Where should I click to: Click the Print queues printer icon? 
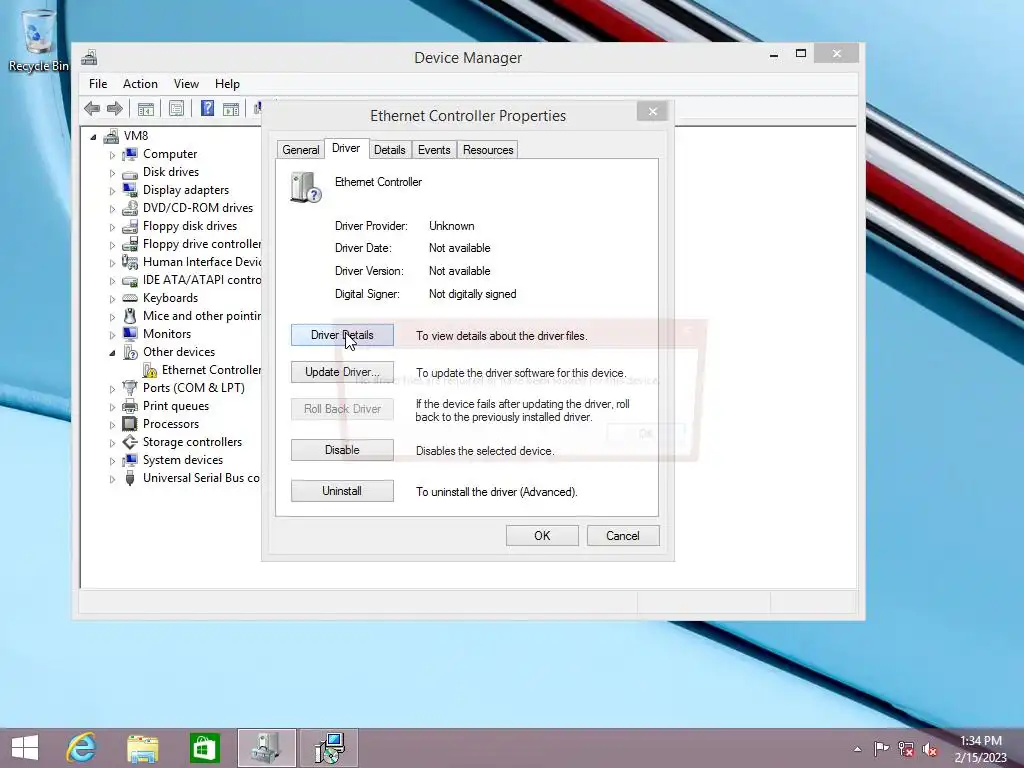[130, 406]
